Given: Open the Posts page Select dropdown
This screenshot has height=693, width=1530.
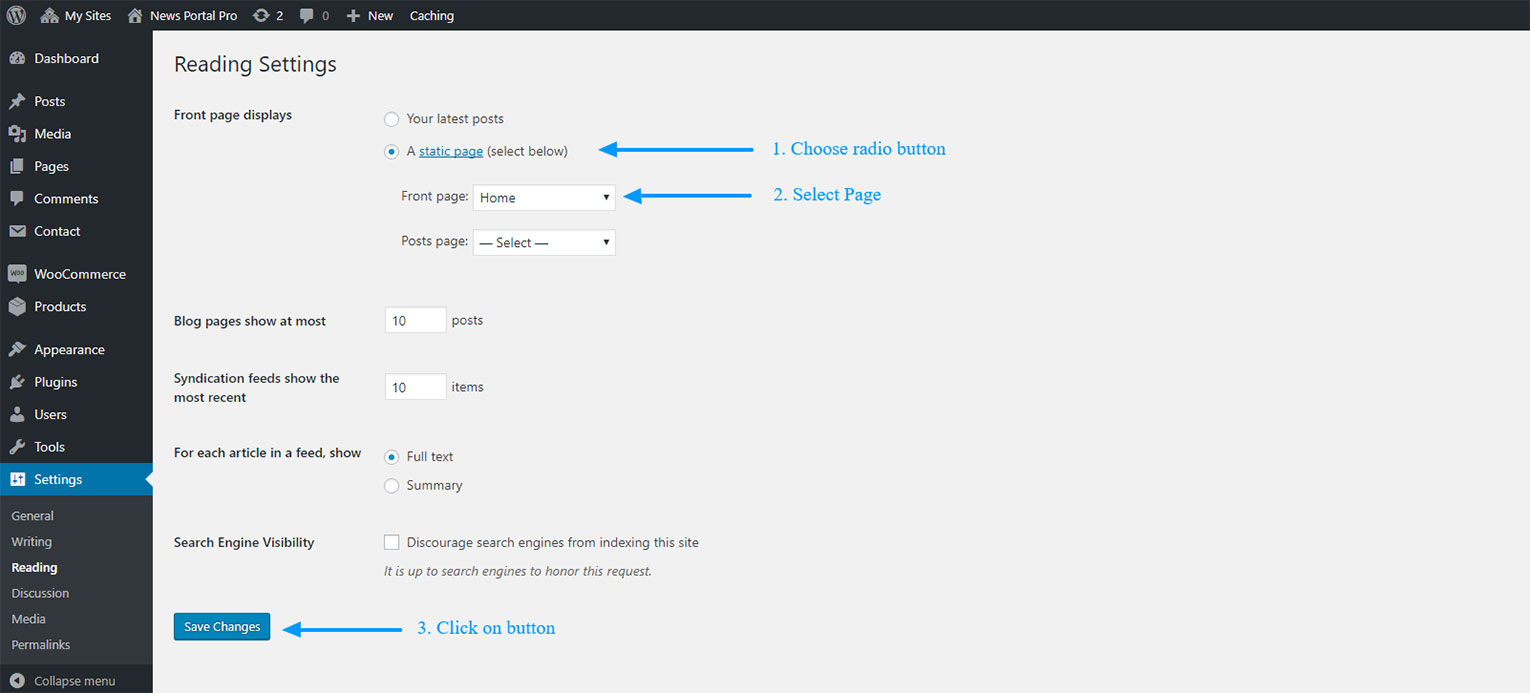Looking at the screenshot, I should pos(544,242).
